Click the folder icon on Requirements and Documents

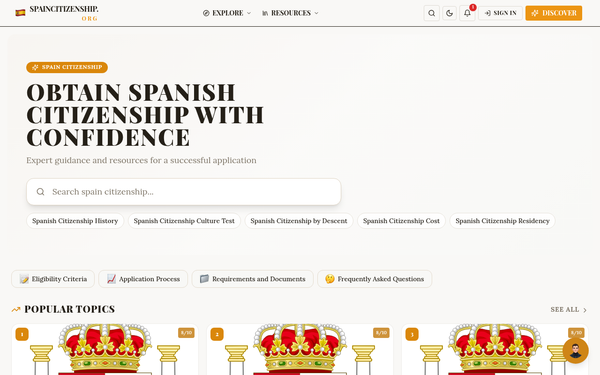coord(204,279)
